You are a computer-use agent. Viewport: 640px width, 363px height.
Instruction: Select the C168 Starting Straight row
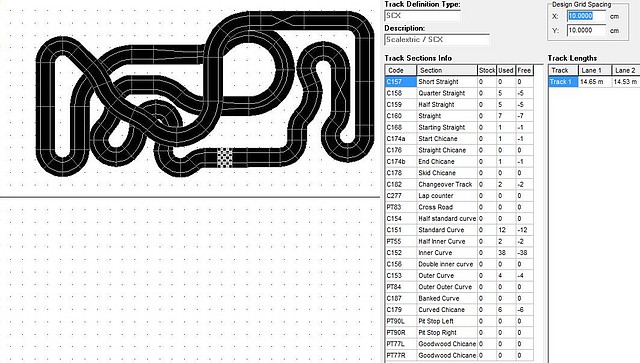coord(459,127)
